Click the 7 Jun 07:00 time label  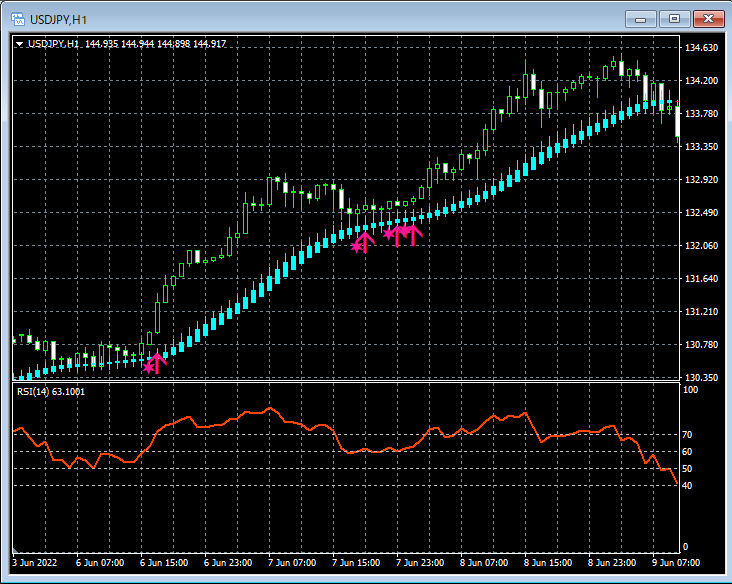tap(292, 563)
